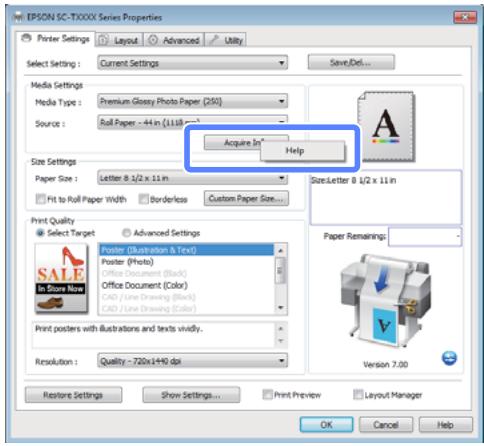
Task: Click the target list's down scroll arrow
Action: point(280,308)
